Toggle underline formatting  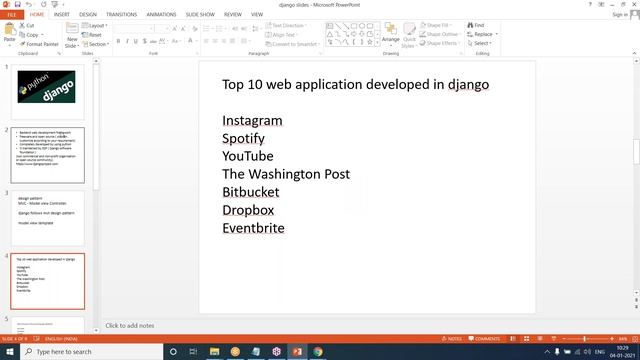[x=136, y=41]
